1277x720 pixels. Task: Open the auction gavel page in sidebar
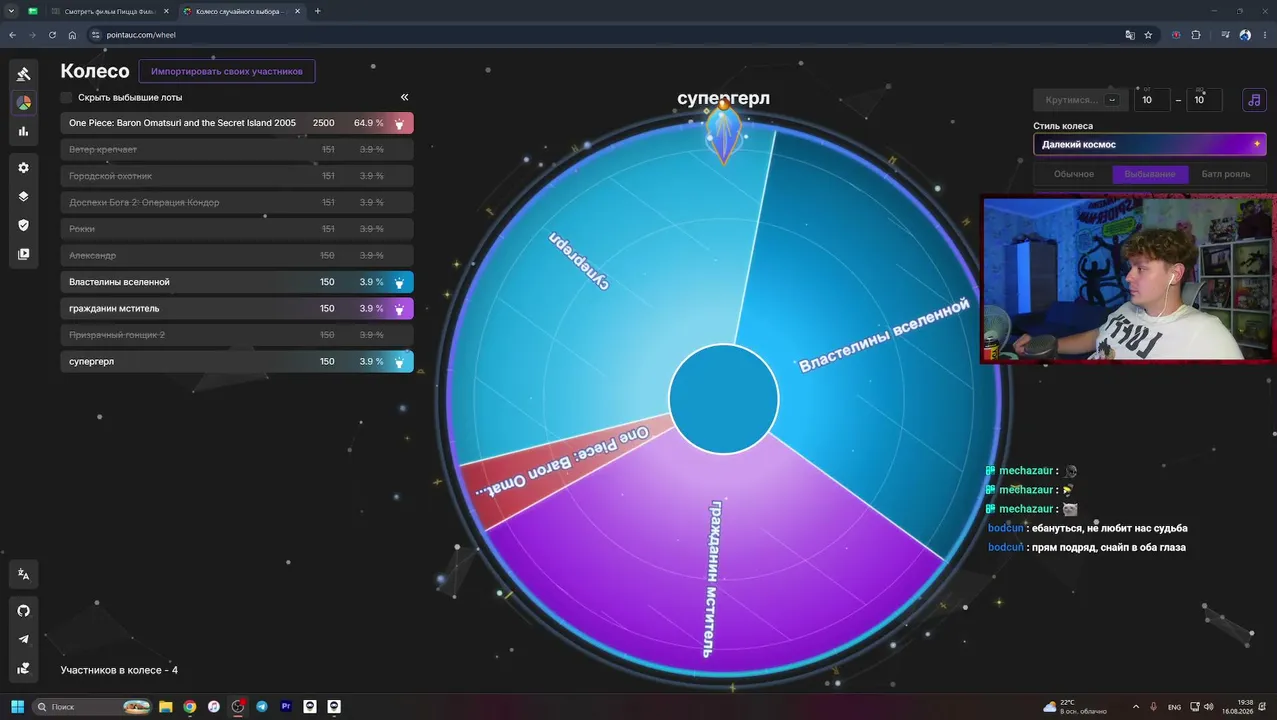23,74
